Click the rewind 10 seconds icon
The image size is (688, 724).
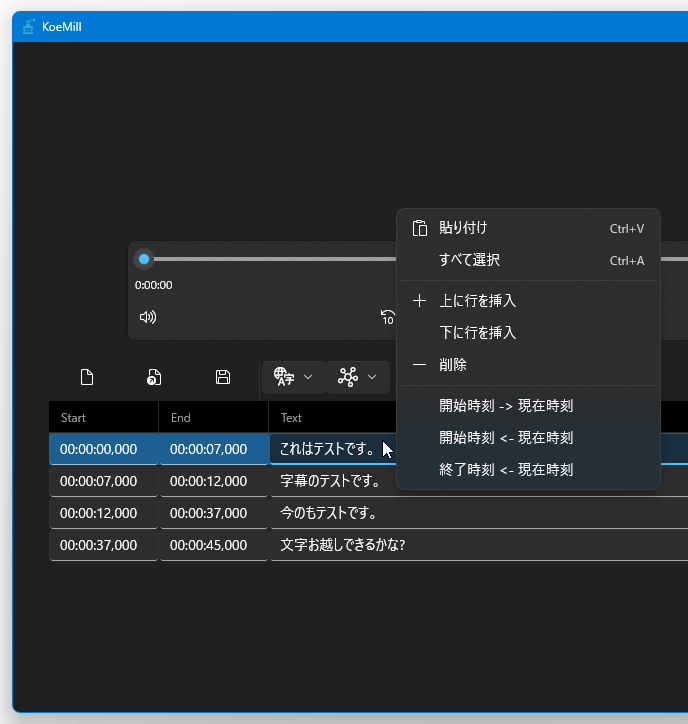388,317
